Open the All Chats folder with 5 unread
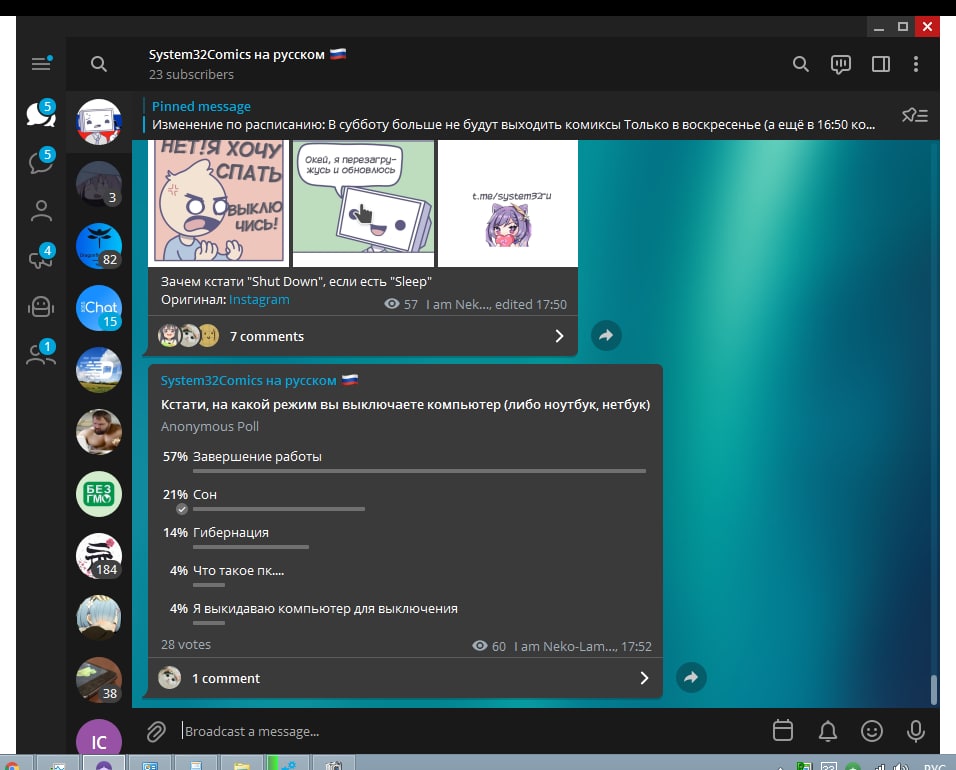The image size is (956, 770). (x=41, y=113)
